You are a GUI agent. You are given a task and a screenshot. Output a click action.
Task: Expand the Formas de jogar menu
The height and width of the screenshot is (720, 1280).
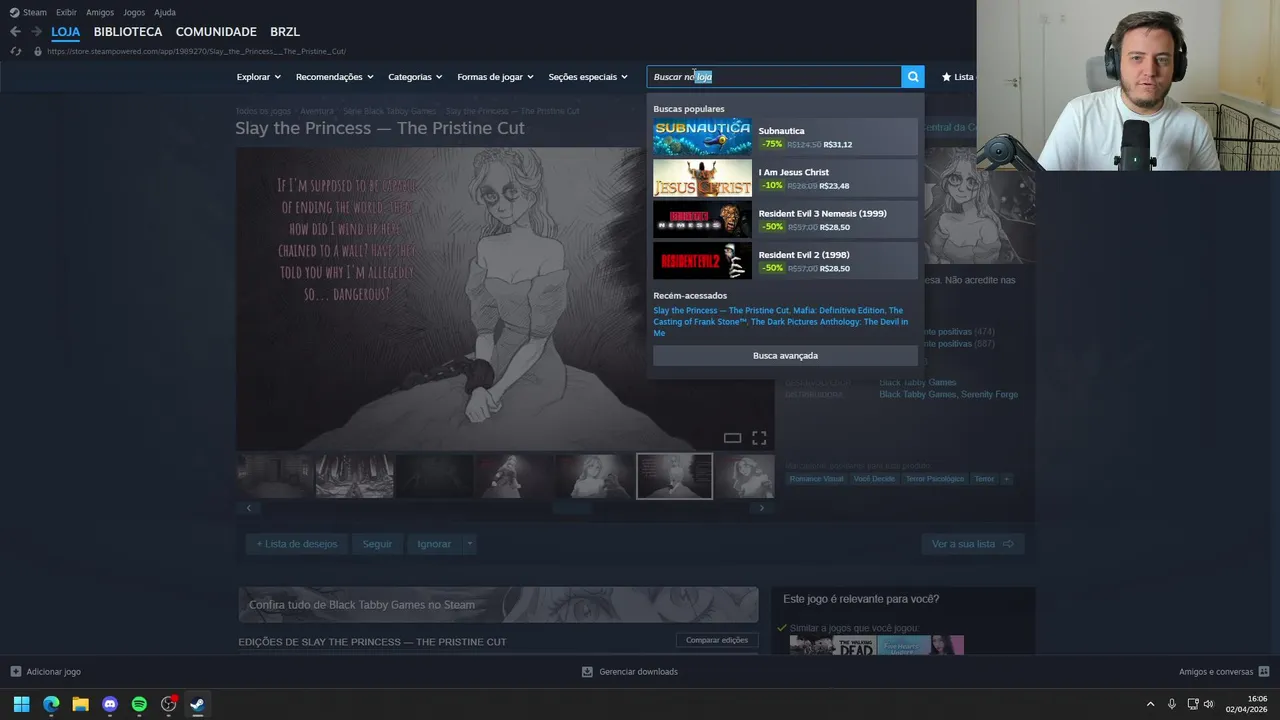click(495, 77)
